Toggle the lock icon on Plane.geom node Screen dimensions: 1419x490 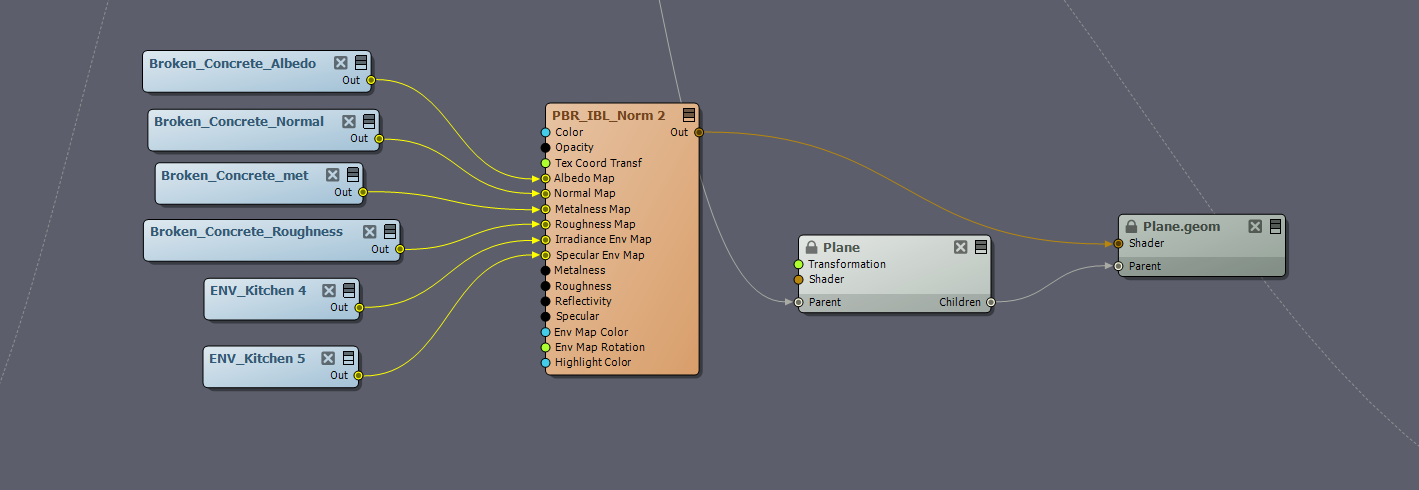click(x=1132, y=226)
